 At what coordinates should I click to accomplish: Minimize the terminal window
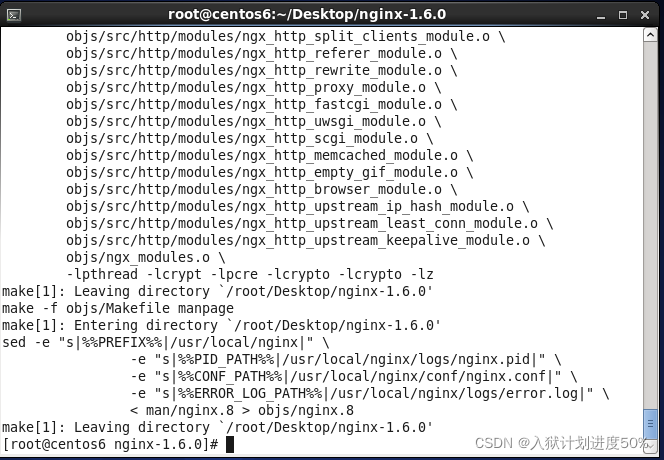coord(600,16)
